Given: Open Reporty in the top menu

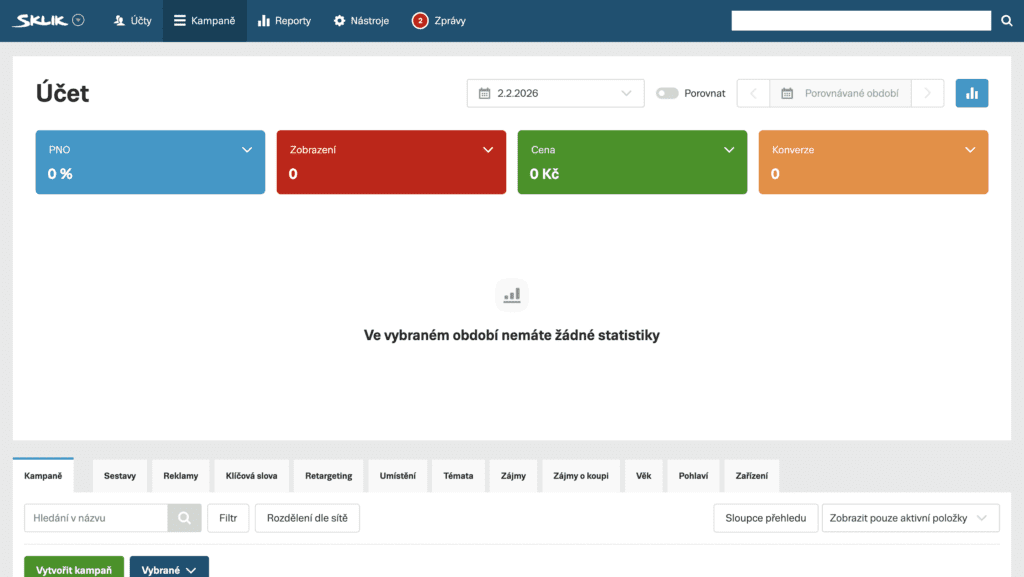Looking at the screenshot, I should click(284, 21).
